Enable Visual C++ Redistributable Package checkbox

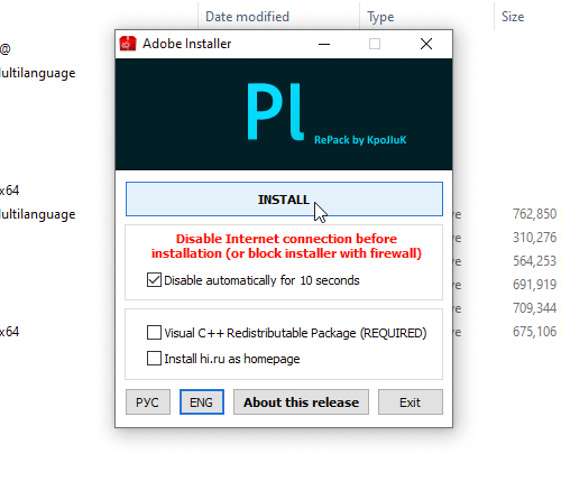tap(154, 333)
